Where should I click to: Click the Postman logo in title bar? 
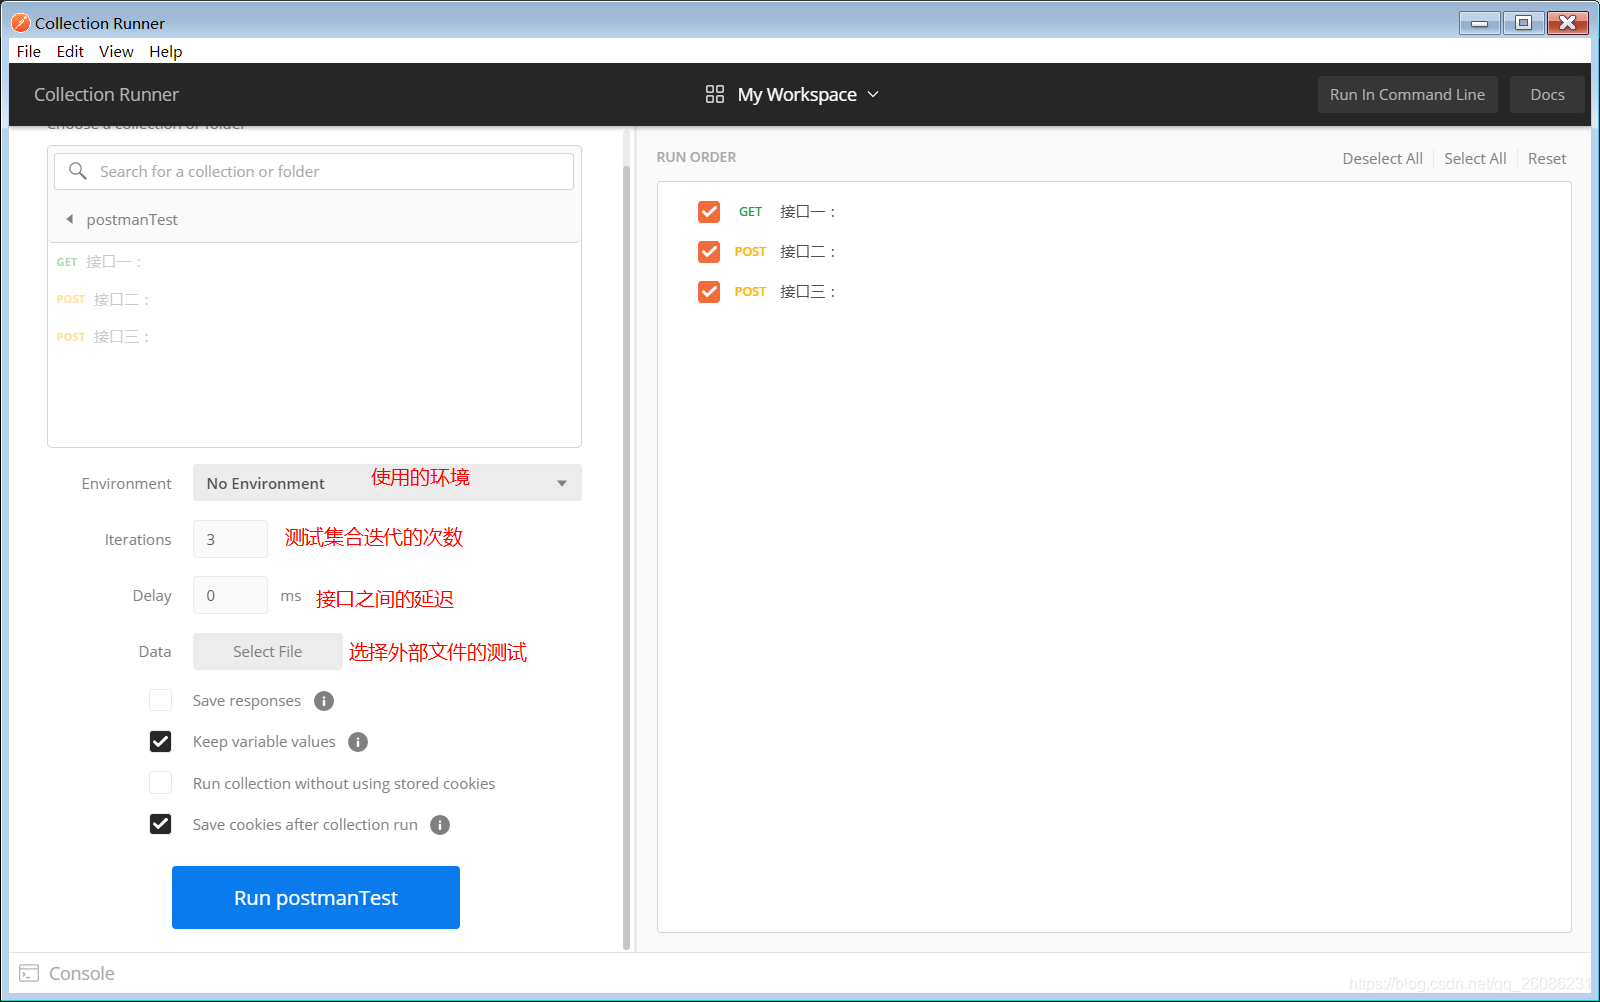20,22
